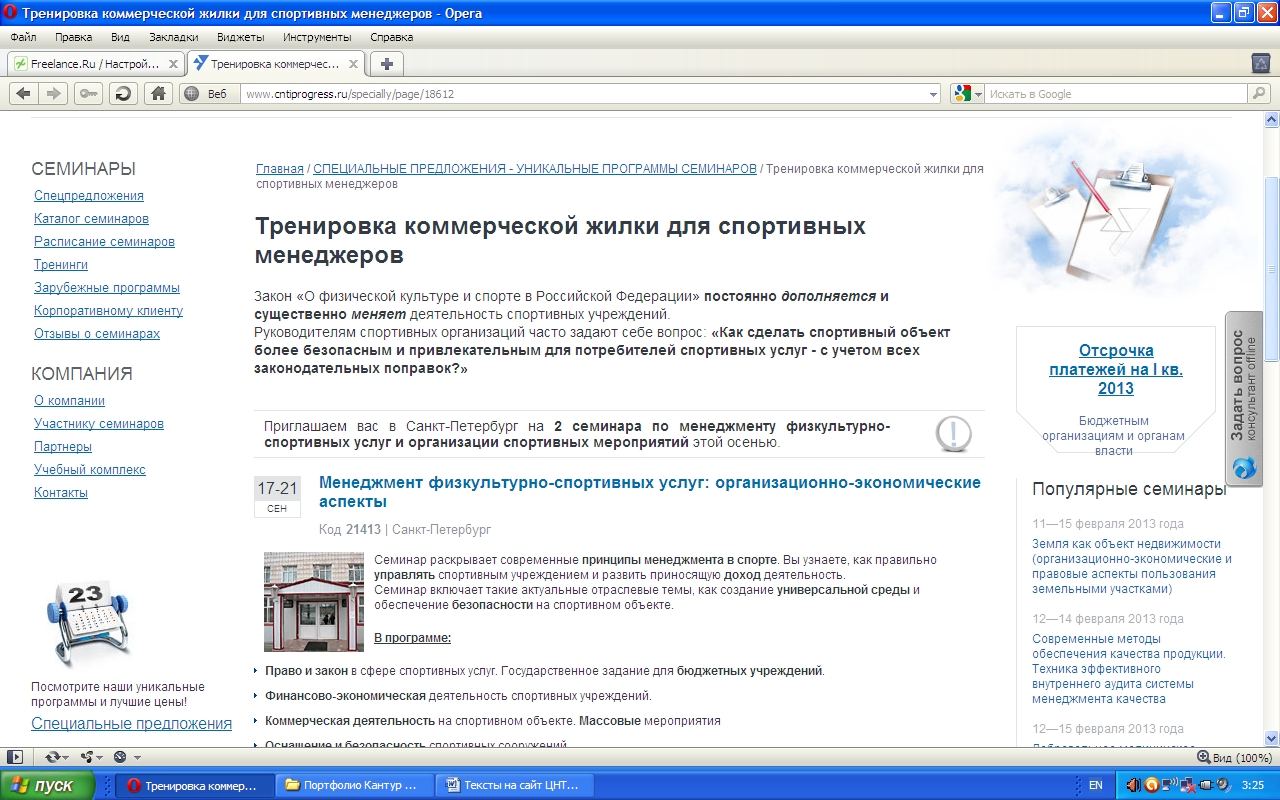Open the Закладки menu
Image resolution: width=1280 pixels, height=800 pixels.
[x=173, y=37]
